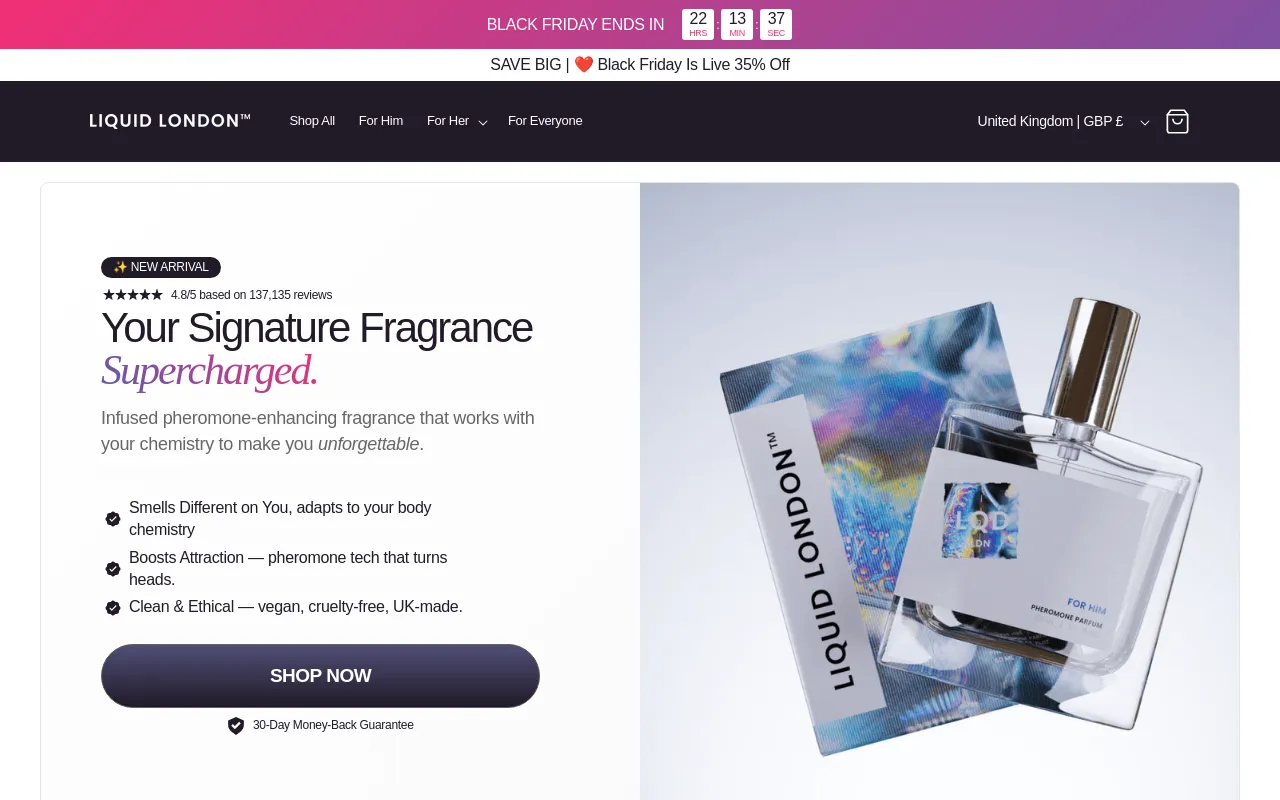Open the Shop All menu item
Viewport: 1280px width, 800px height.
(312, 121)
